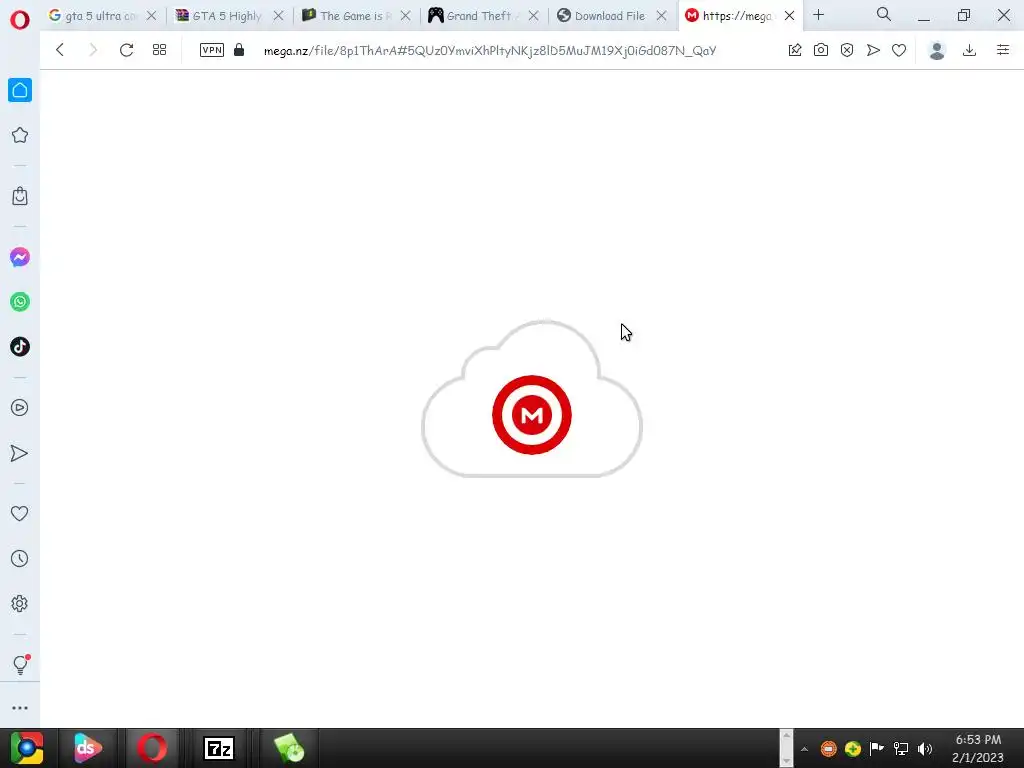
Task: View site security lock info
Action: point(239,50)
